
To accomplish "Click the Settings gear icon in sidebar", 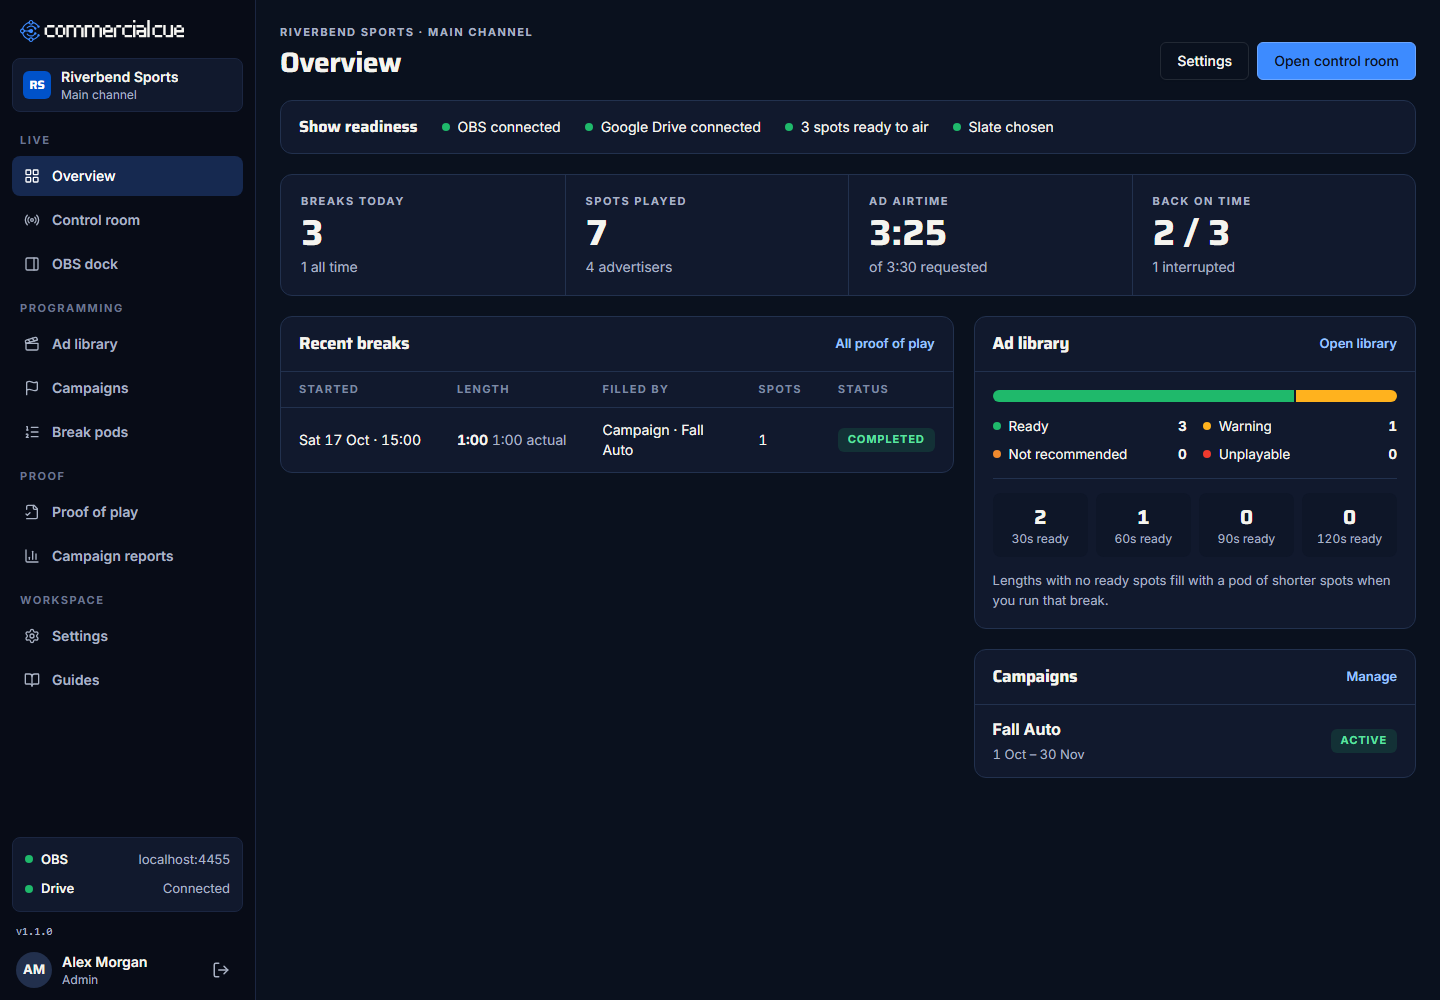I will [32, 636].
